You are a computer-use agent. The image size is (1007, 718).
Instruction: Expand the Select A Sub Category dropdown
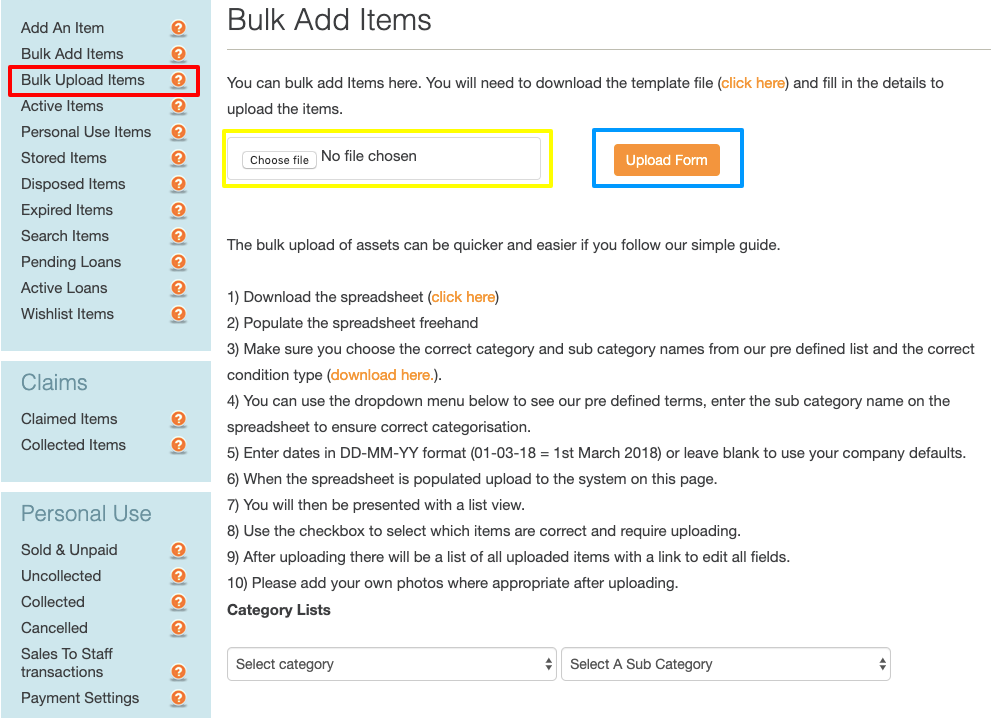pos(726,664)
